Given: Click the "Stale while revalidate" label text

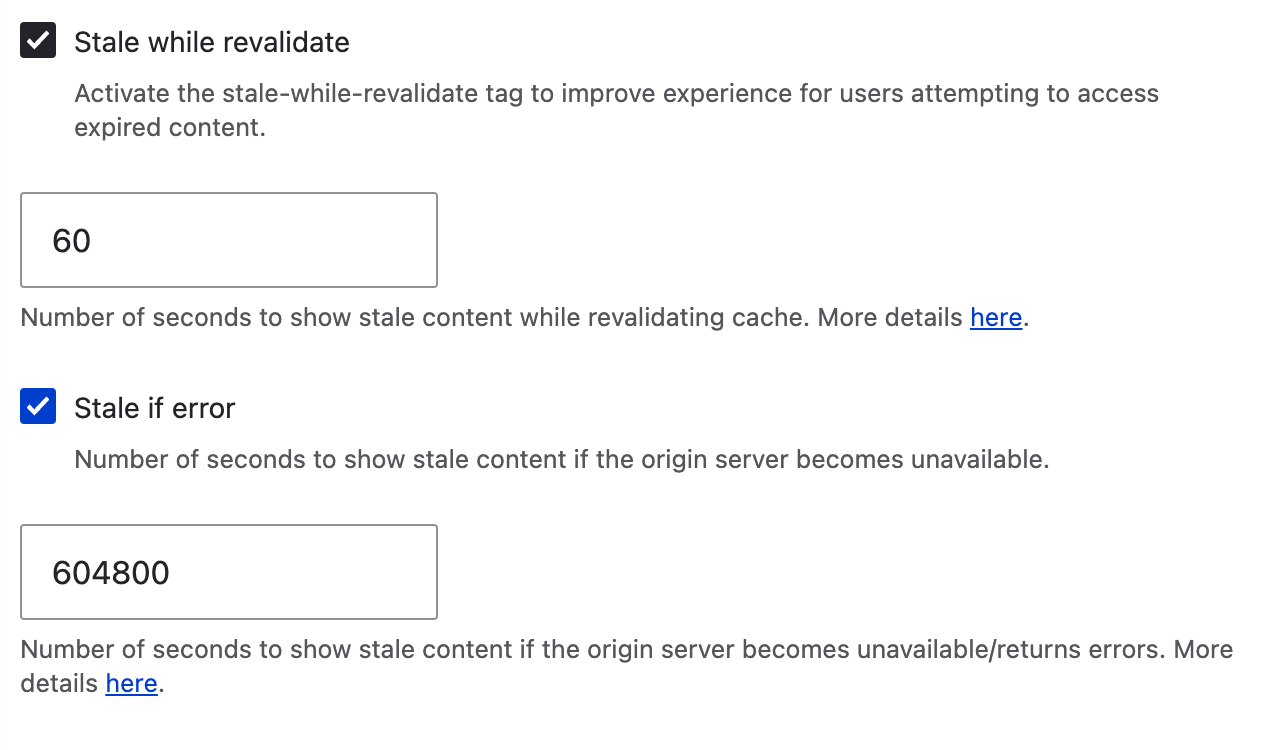Looking at the screenshot, I should tap(212, 42).
